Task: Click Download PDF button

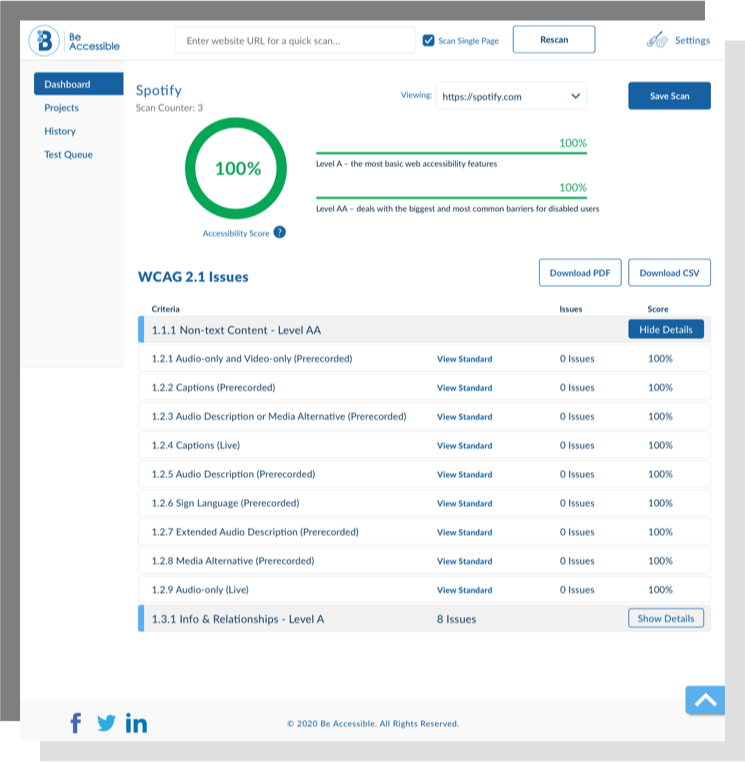Action: [580, 273]
